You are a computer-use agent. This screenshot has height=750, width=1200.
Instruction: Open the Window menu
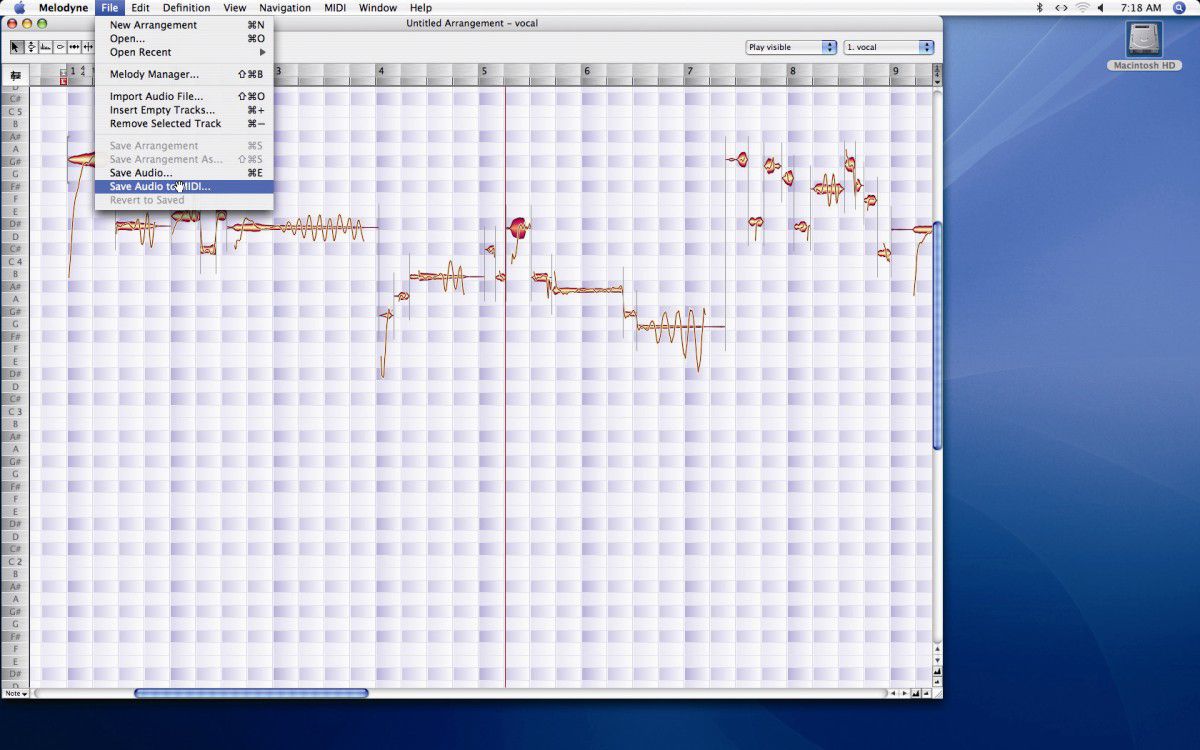378,7
